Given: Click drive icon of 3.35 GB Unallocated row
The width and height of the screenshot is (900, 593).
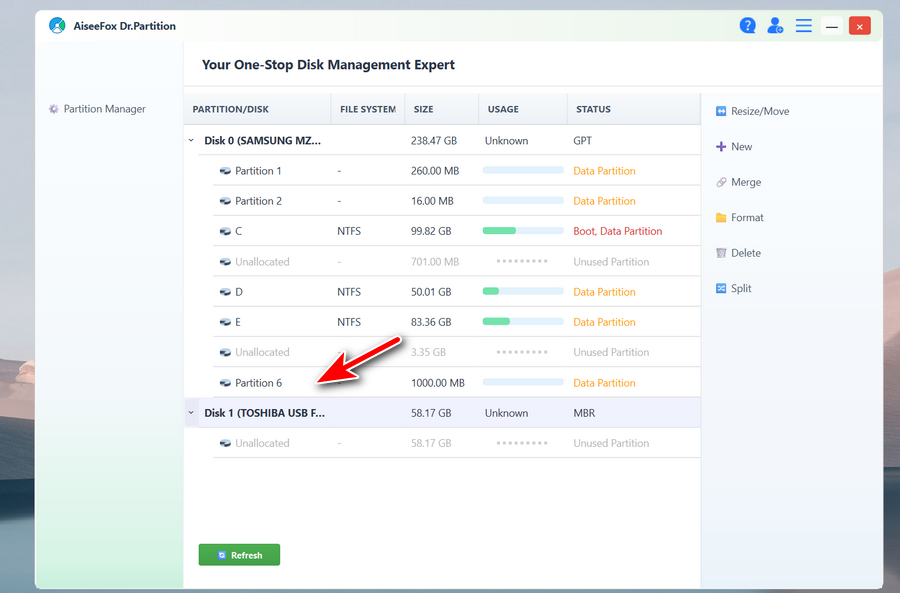Looking at the screenshot, I should (x=225, y=352).
